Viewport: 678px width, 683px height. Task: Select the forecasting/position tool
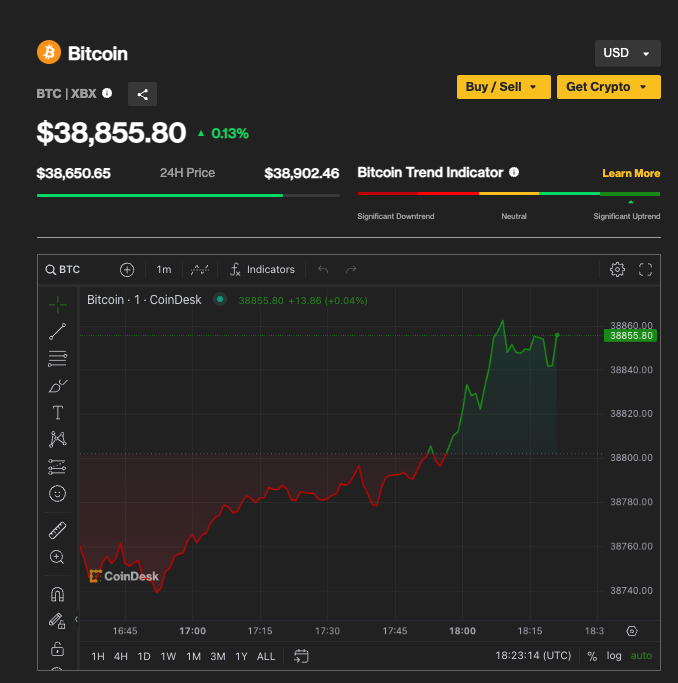(x=57, y=467)
